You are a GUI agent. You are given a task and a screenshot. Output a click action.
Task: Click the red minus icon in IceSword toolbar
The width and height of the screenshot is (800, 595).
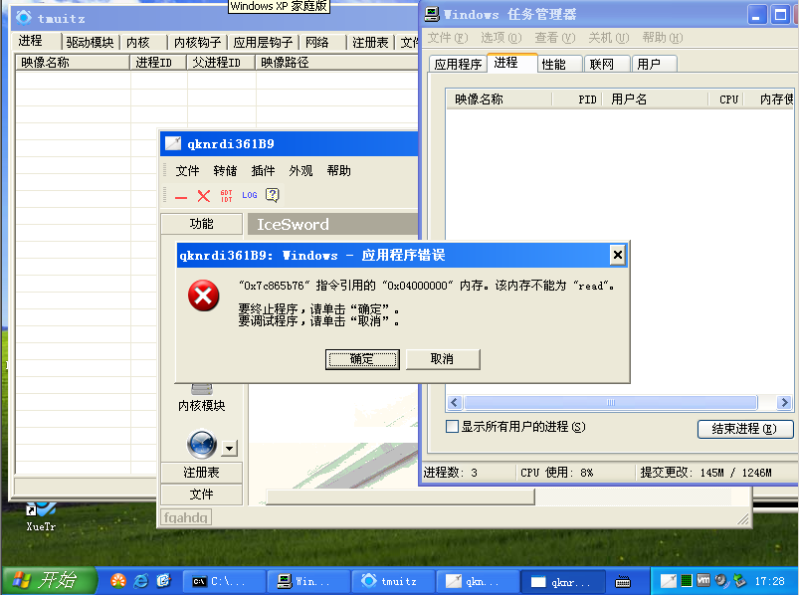coord(181,196)
